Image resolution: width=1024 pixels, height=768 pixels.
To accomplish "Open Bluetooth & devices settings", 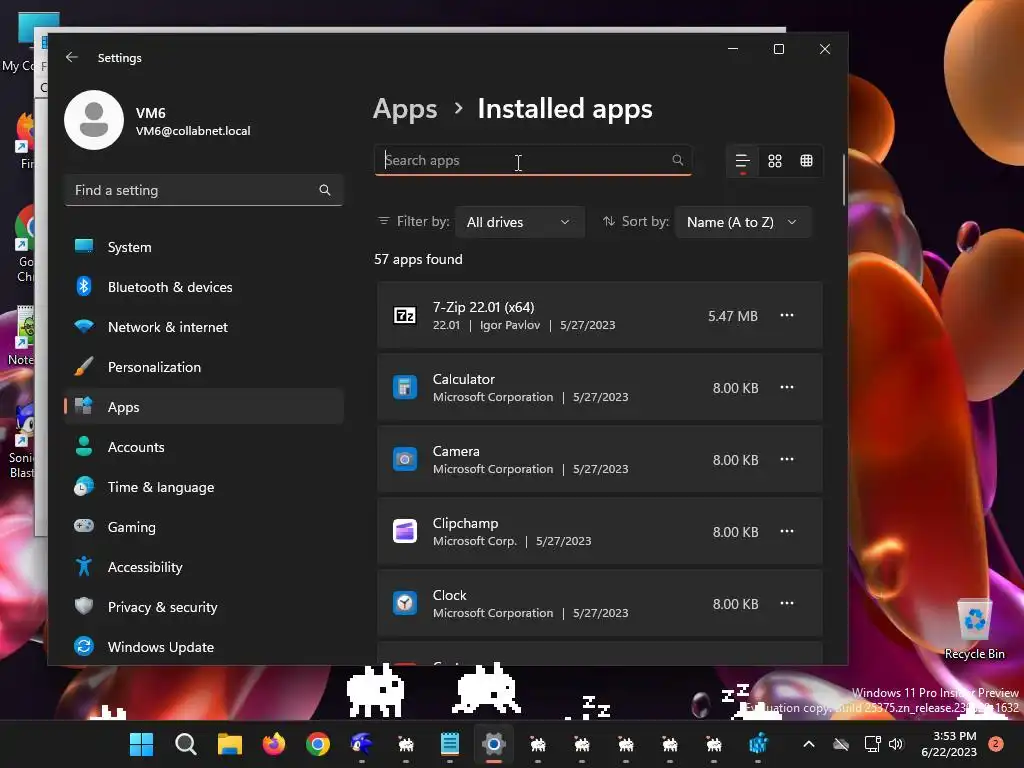I will (204, 287).
